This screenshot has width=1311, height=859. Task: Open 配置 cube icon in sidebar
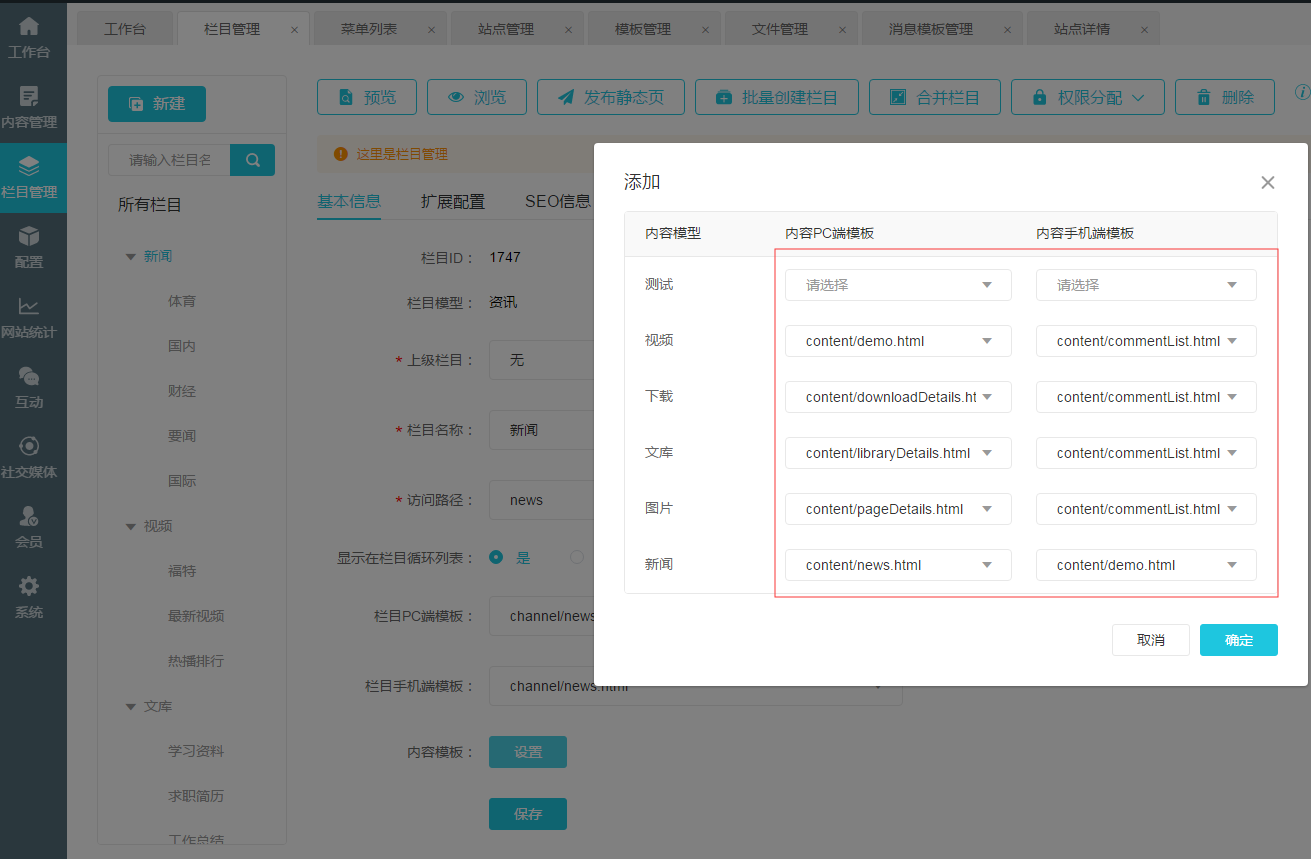[x=30, y=247]
